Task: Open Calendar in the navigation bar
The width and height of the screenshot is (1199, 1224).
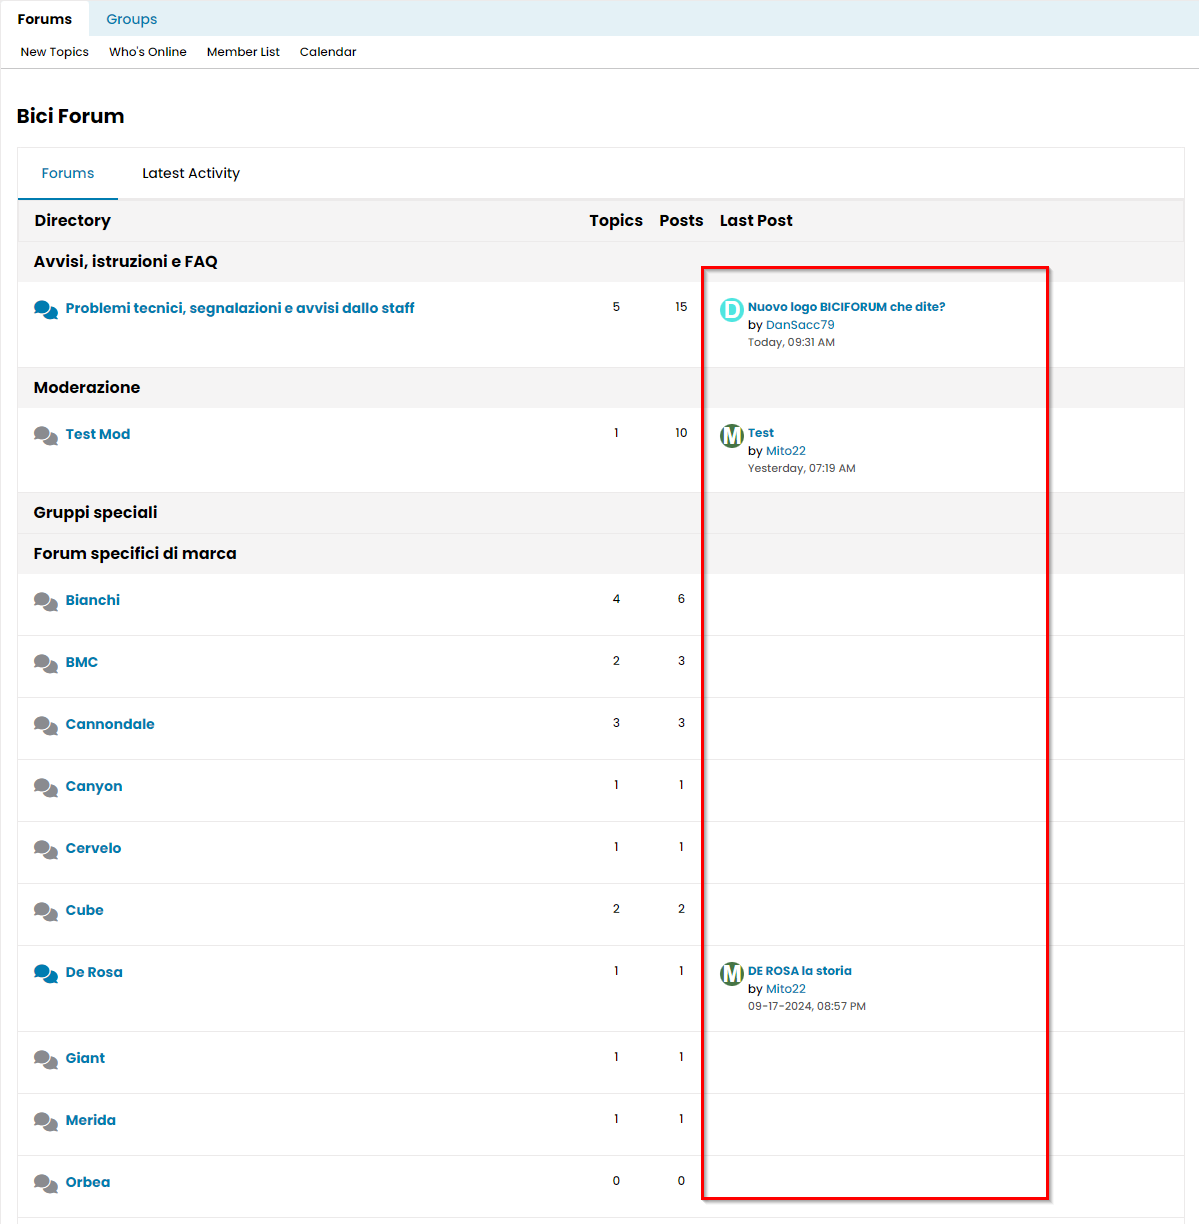Action: 328,52
